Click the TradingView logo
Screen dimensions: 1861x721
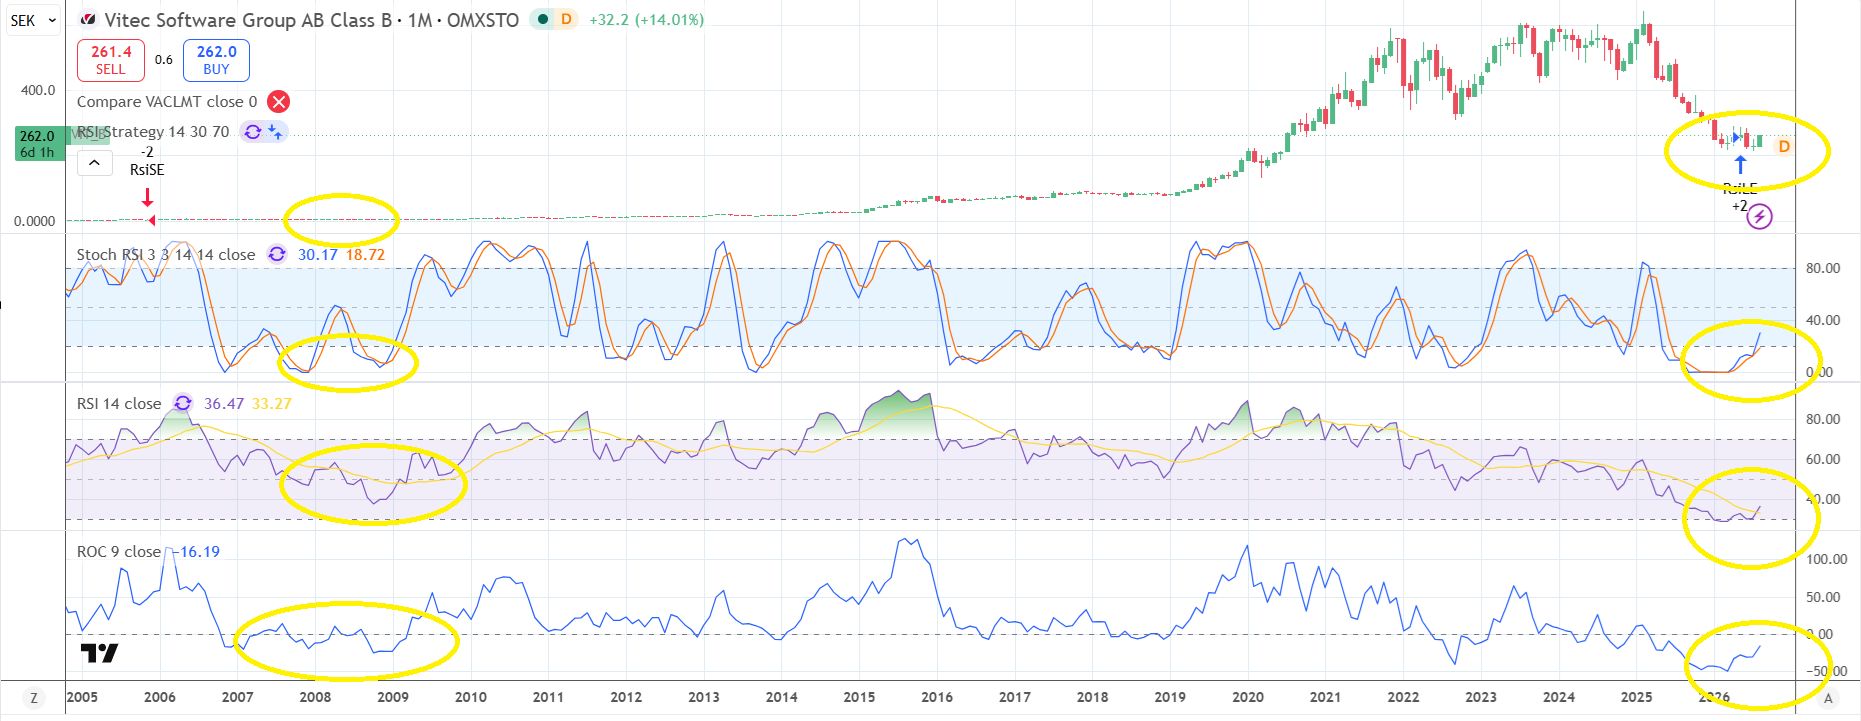click(99, 653)
